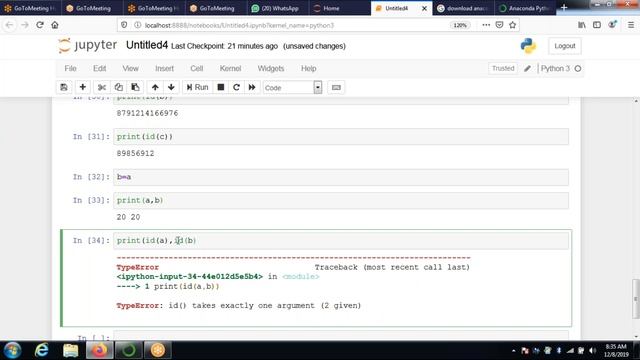Open the Cell menu
Screen dimensions: 640x360
click(x=197, y=69)
